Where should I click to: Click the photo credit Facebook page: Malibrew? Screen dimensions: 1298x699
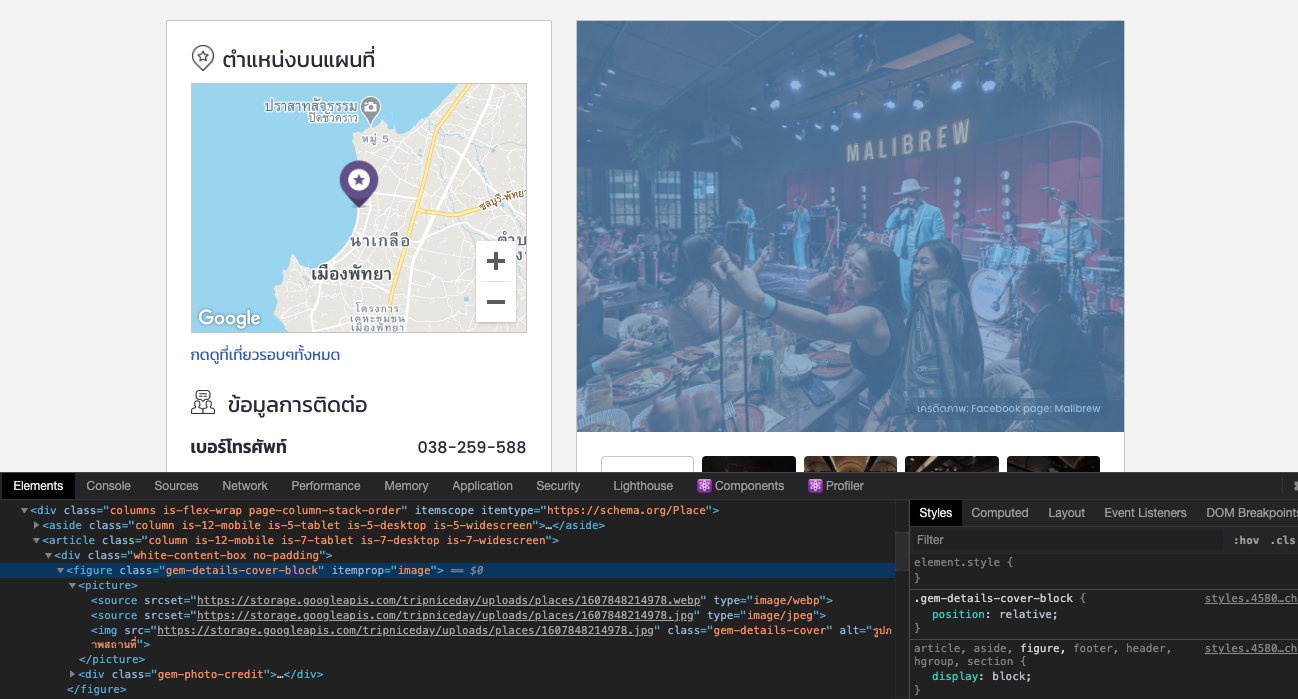[1008, 408]
